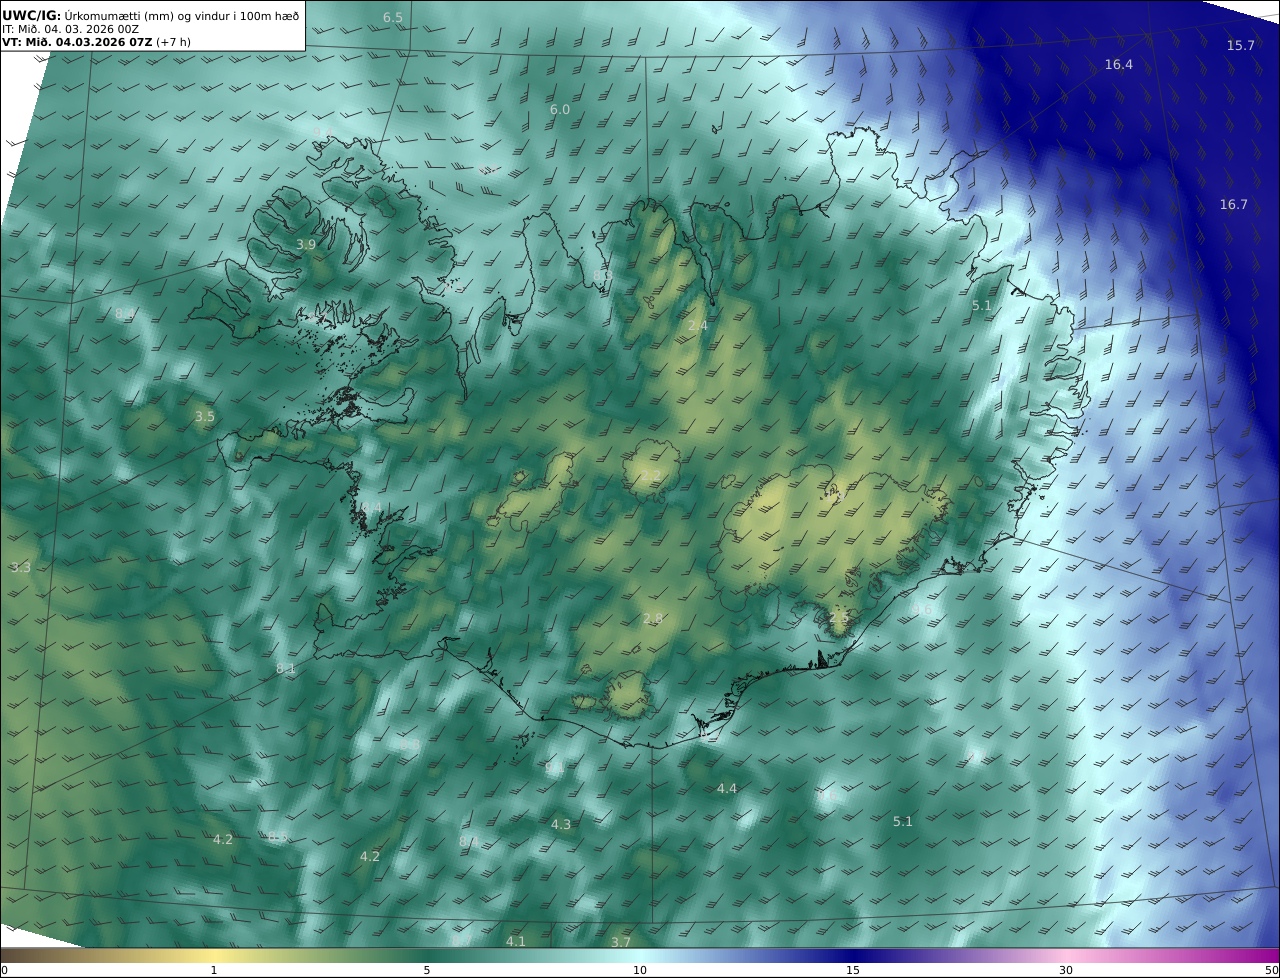Click the 6.5 value label on the map

pyautogui.click(x=393, y=18)
